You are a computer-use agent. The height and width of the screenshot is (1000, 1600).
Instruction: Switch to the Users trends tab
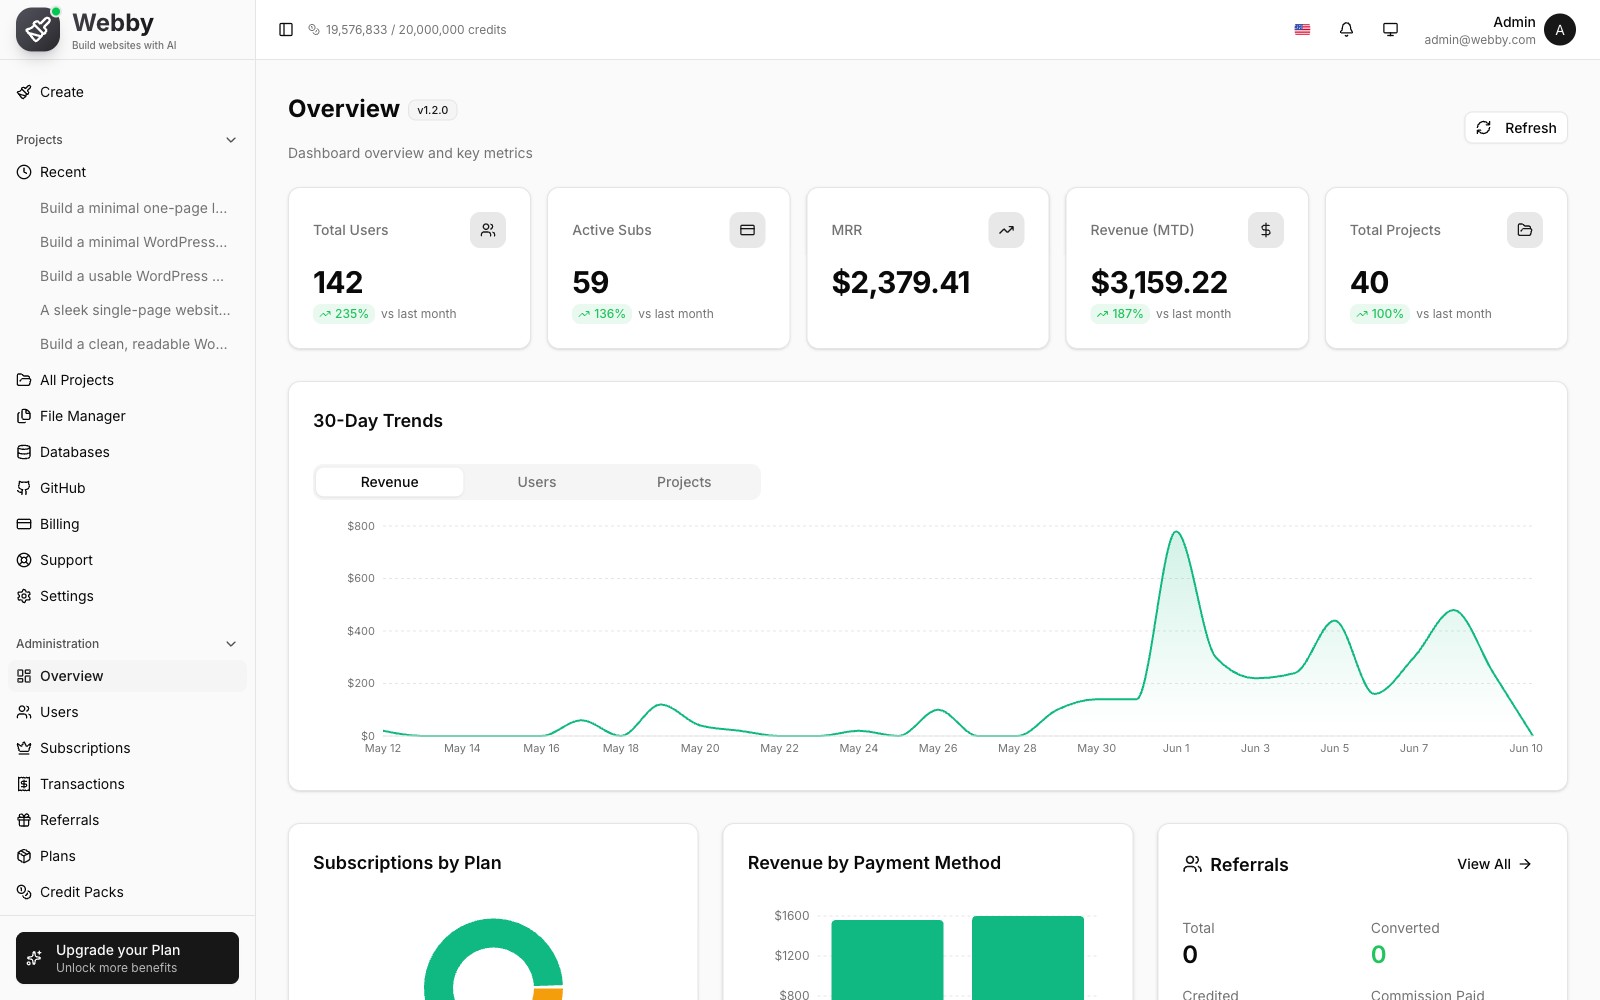pyautogui.click(x=537, y=482)
